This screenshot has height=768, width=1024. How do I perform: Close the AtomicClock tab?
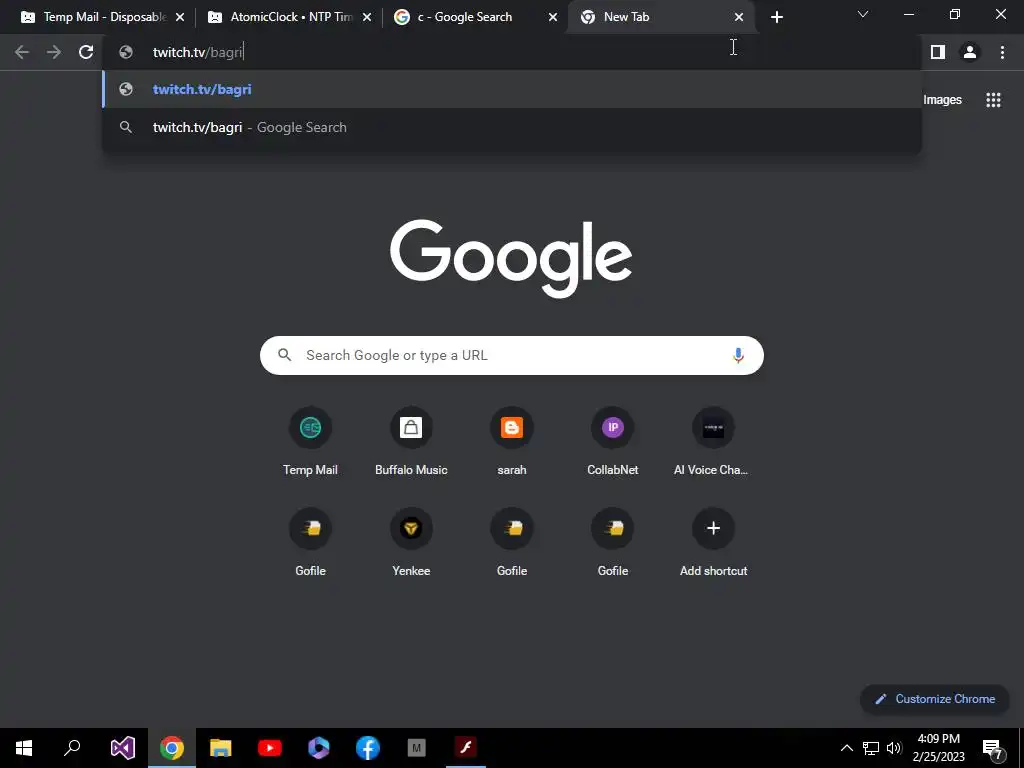click(x=367, y=18)
